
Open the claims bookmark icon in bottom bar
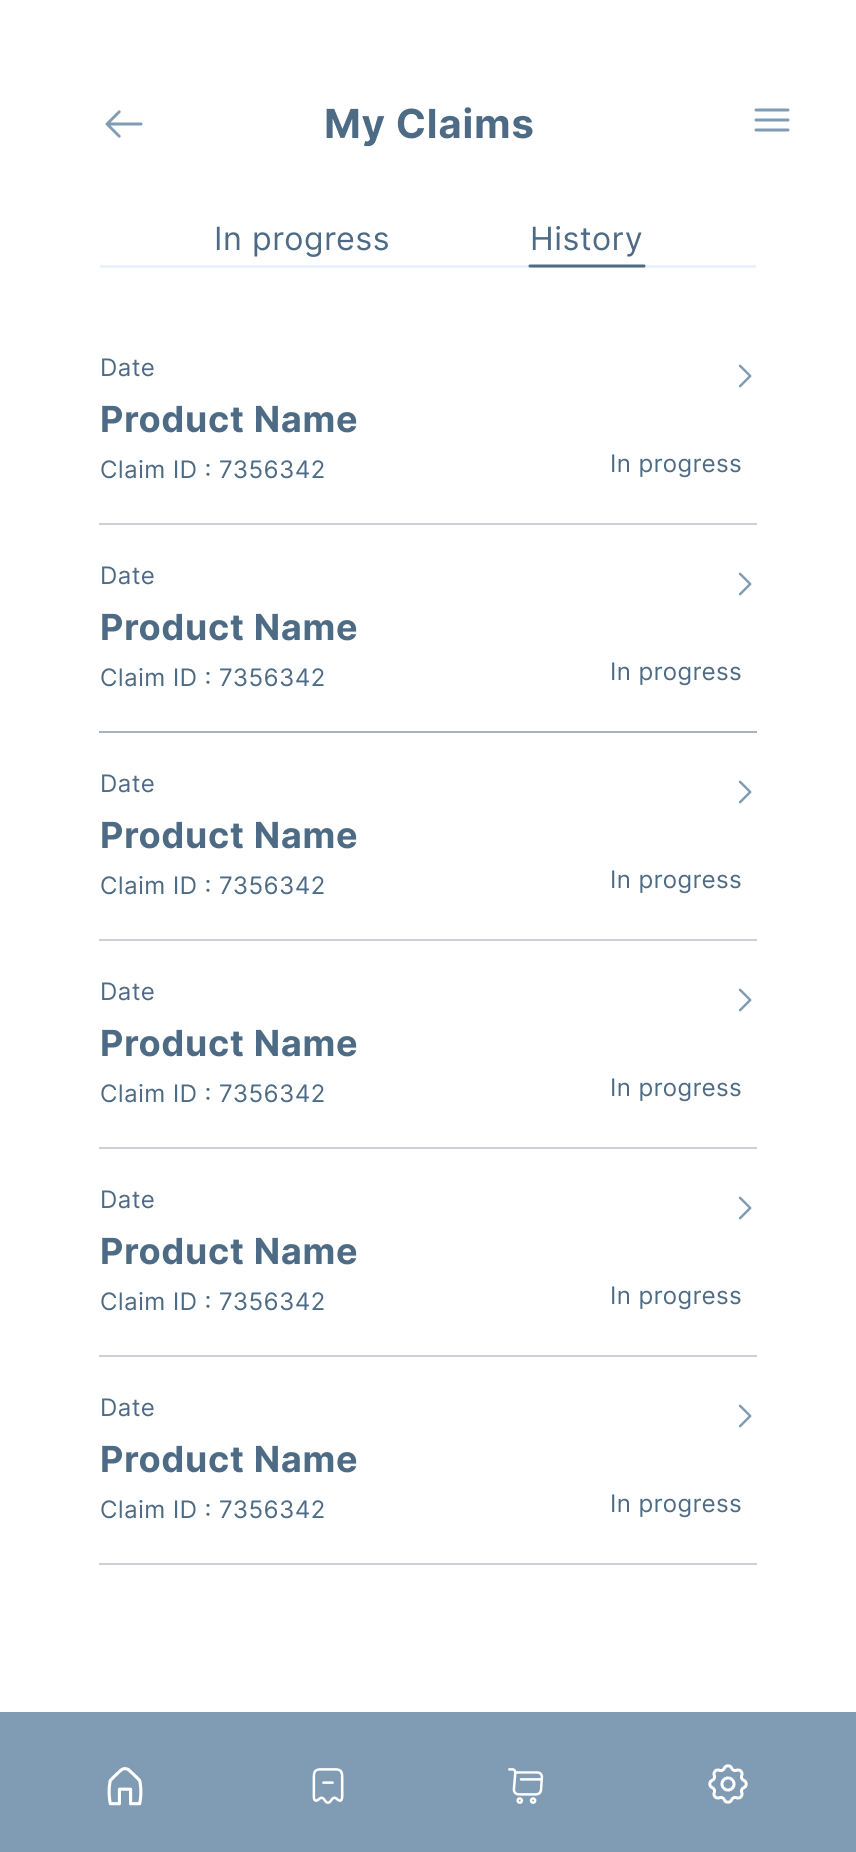(328, 1785)
